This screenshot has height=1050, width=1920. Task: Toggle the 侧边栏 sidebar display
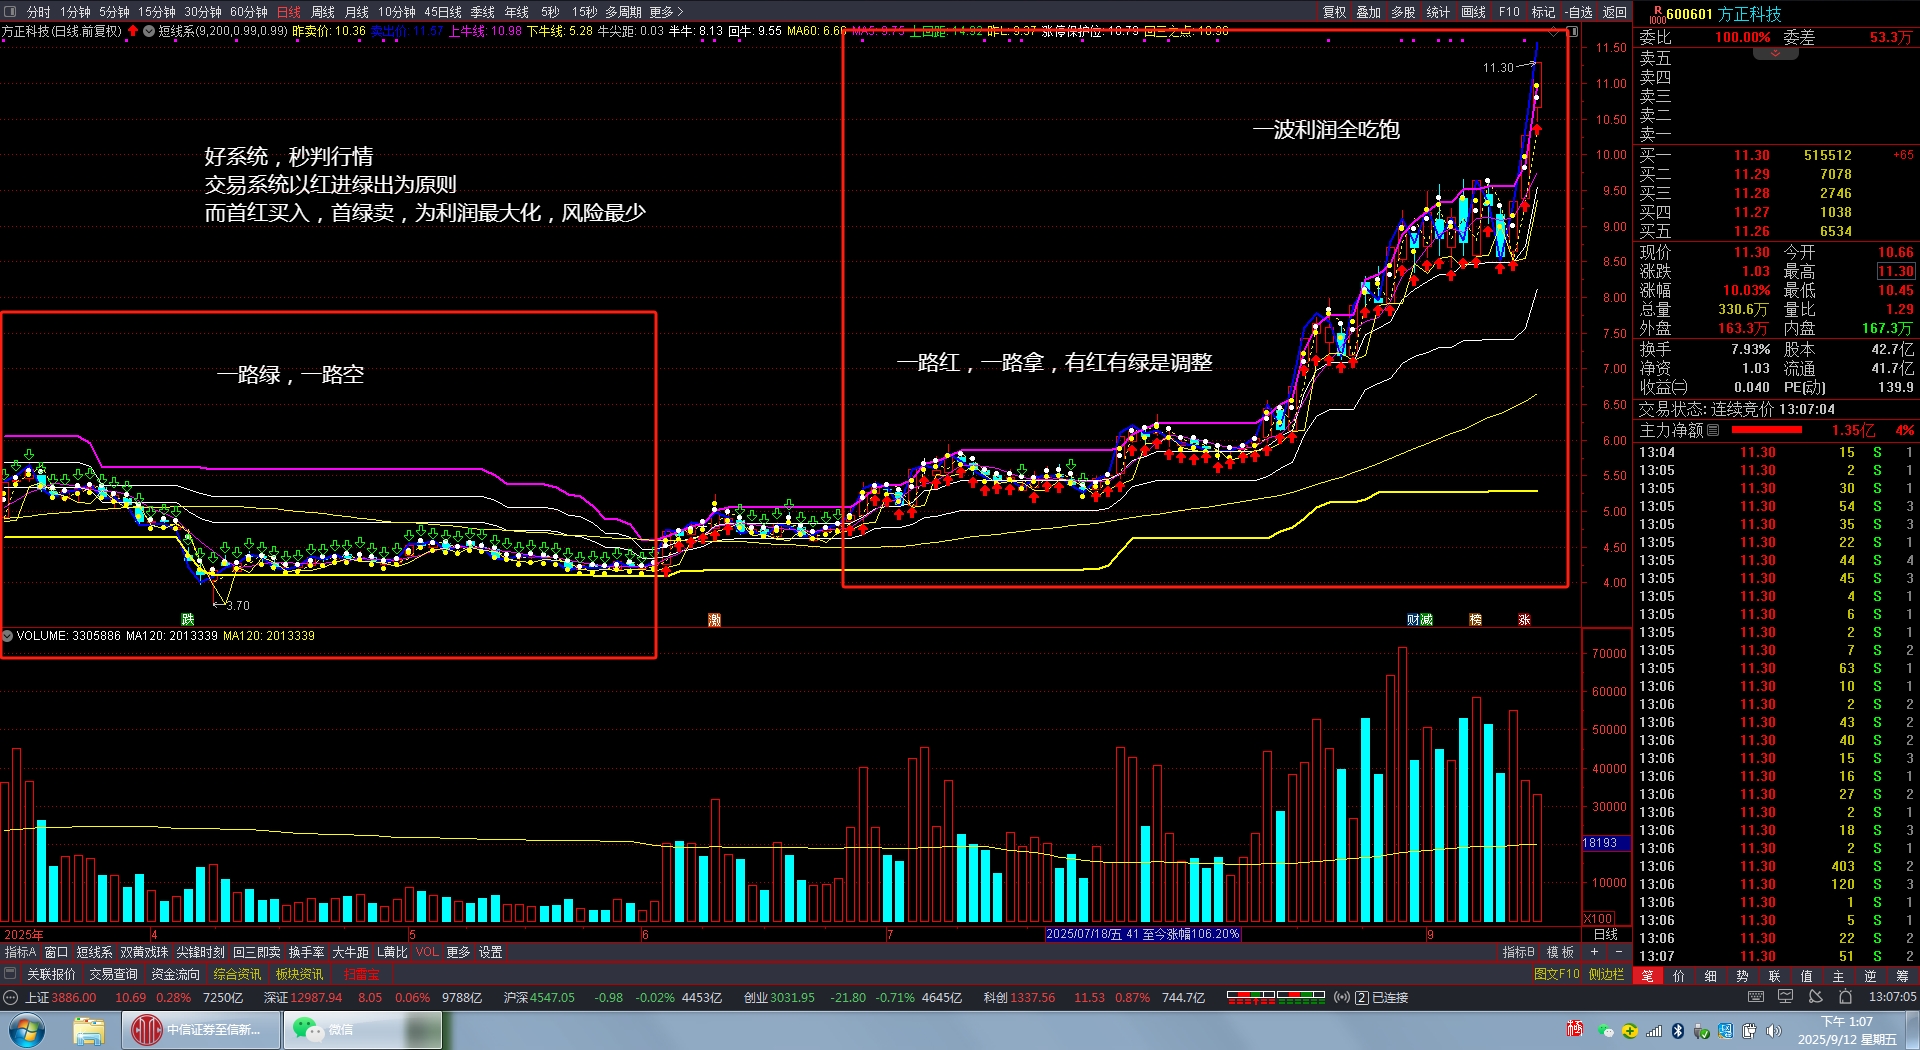1606,974
